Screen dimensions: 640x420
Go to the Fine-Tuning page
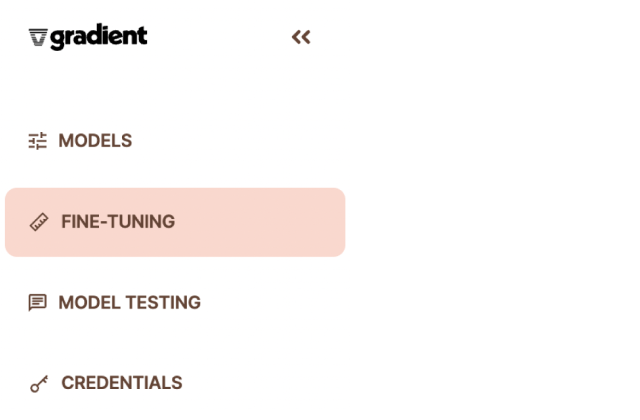175,222
